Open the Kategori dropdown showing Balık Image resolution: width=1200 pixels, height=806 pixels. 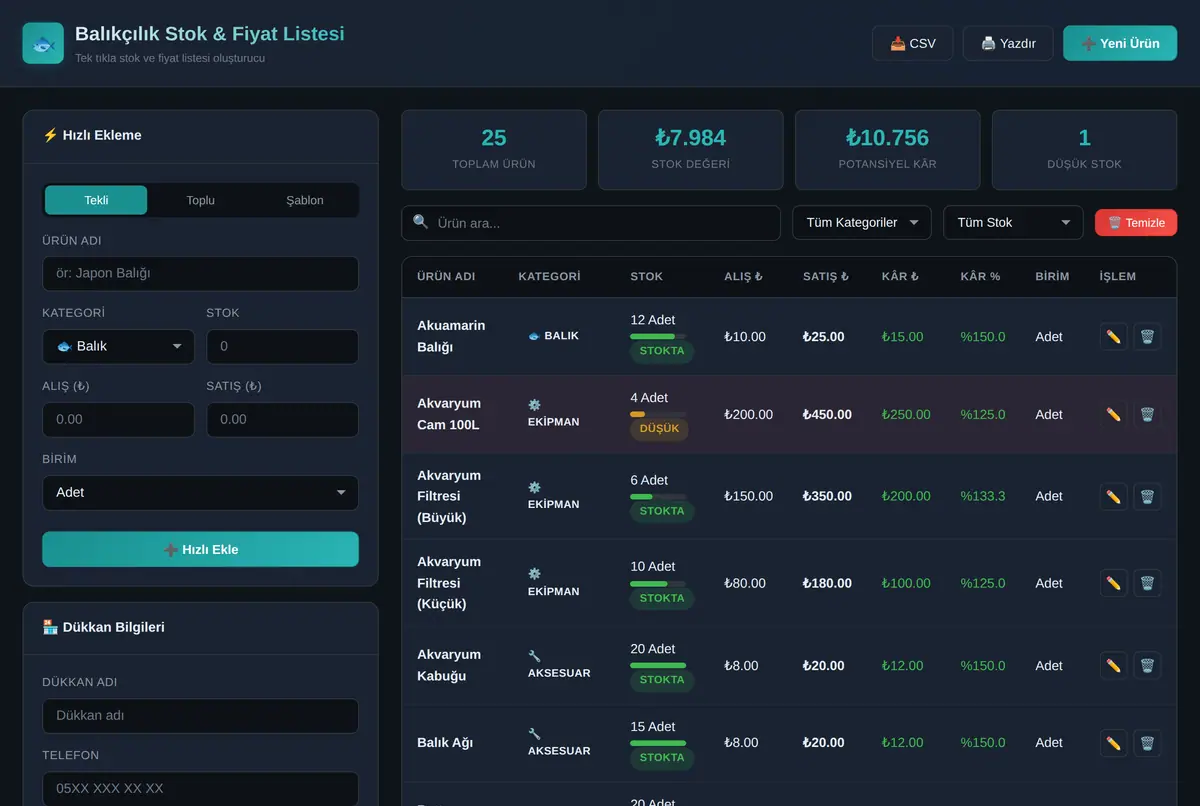pos(118,346)
